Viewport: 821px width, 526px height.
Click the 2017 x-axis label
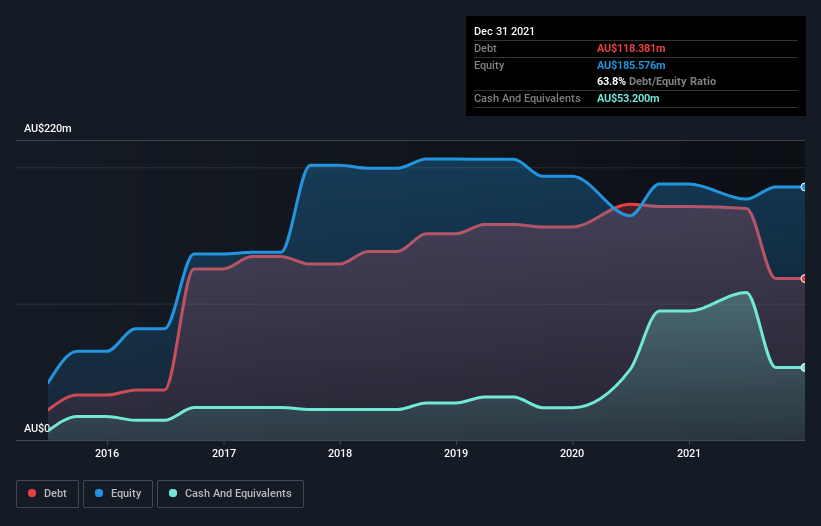224,453
